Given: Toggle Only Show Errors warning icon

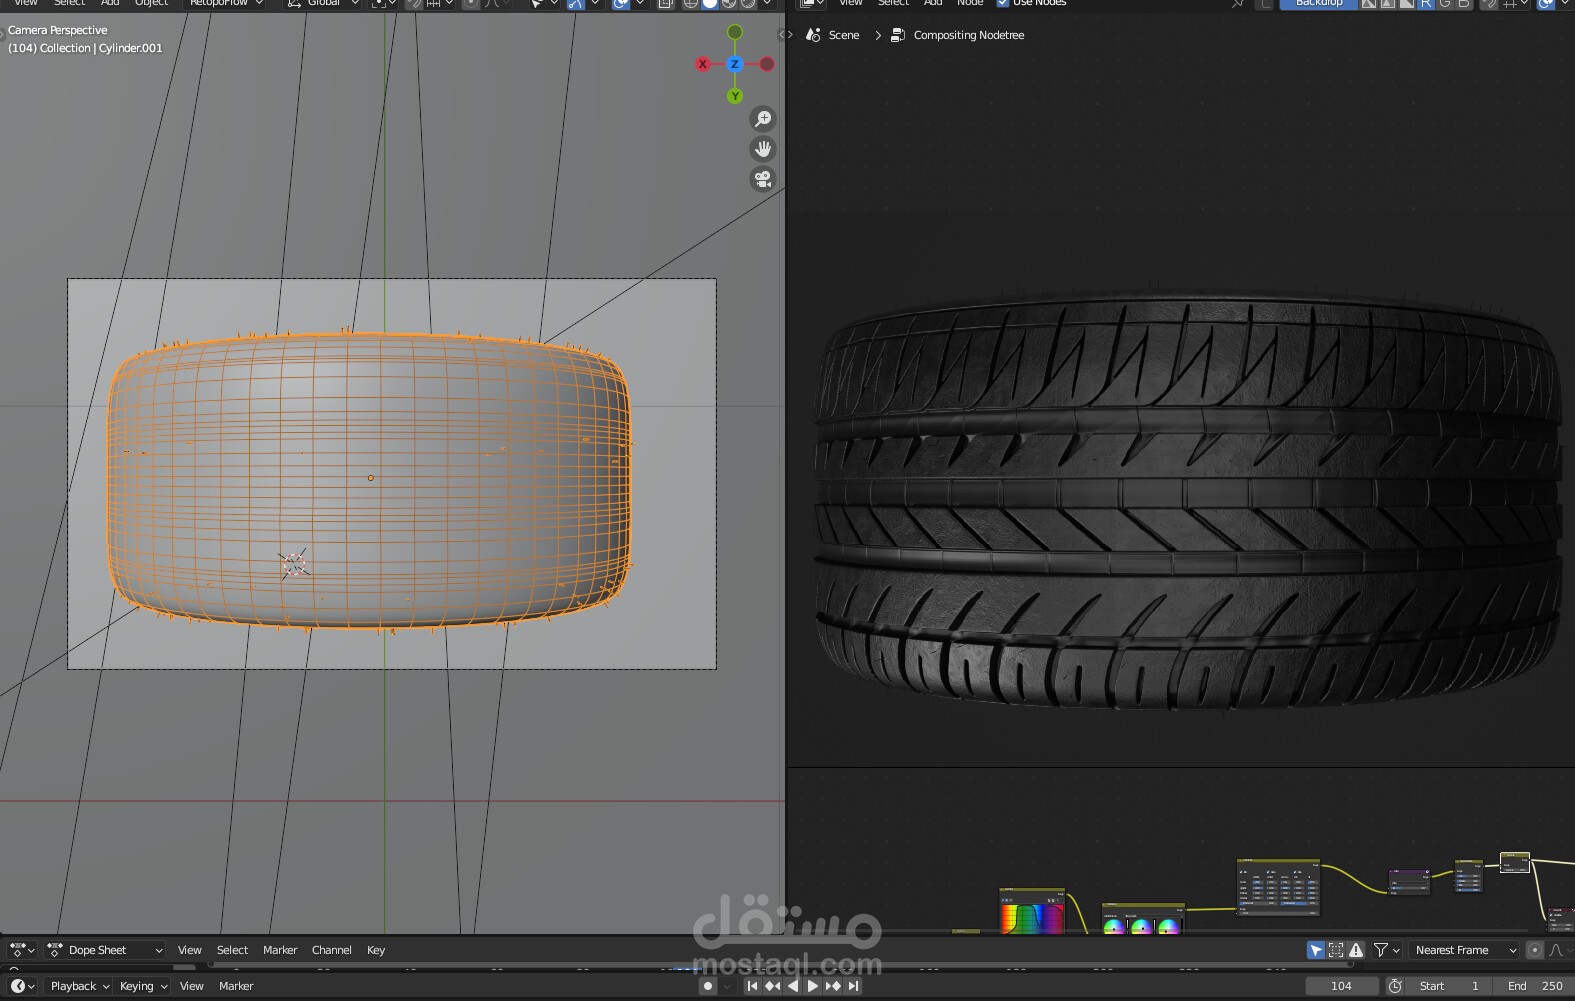Looking at the screenshot, I should pyautogui.click(x=1356, y=950).
